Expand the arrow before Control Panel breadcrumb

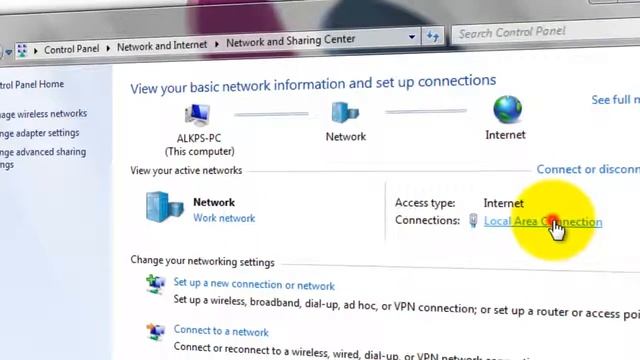pos(36,51)
